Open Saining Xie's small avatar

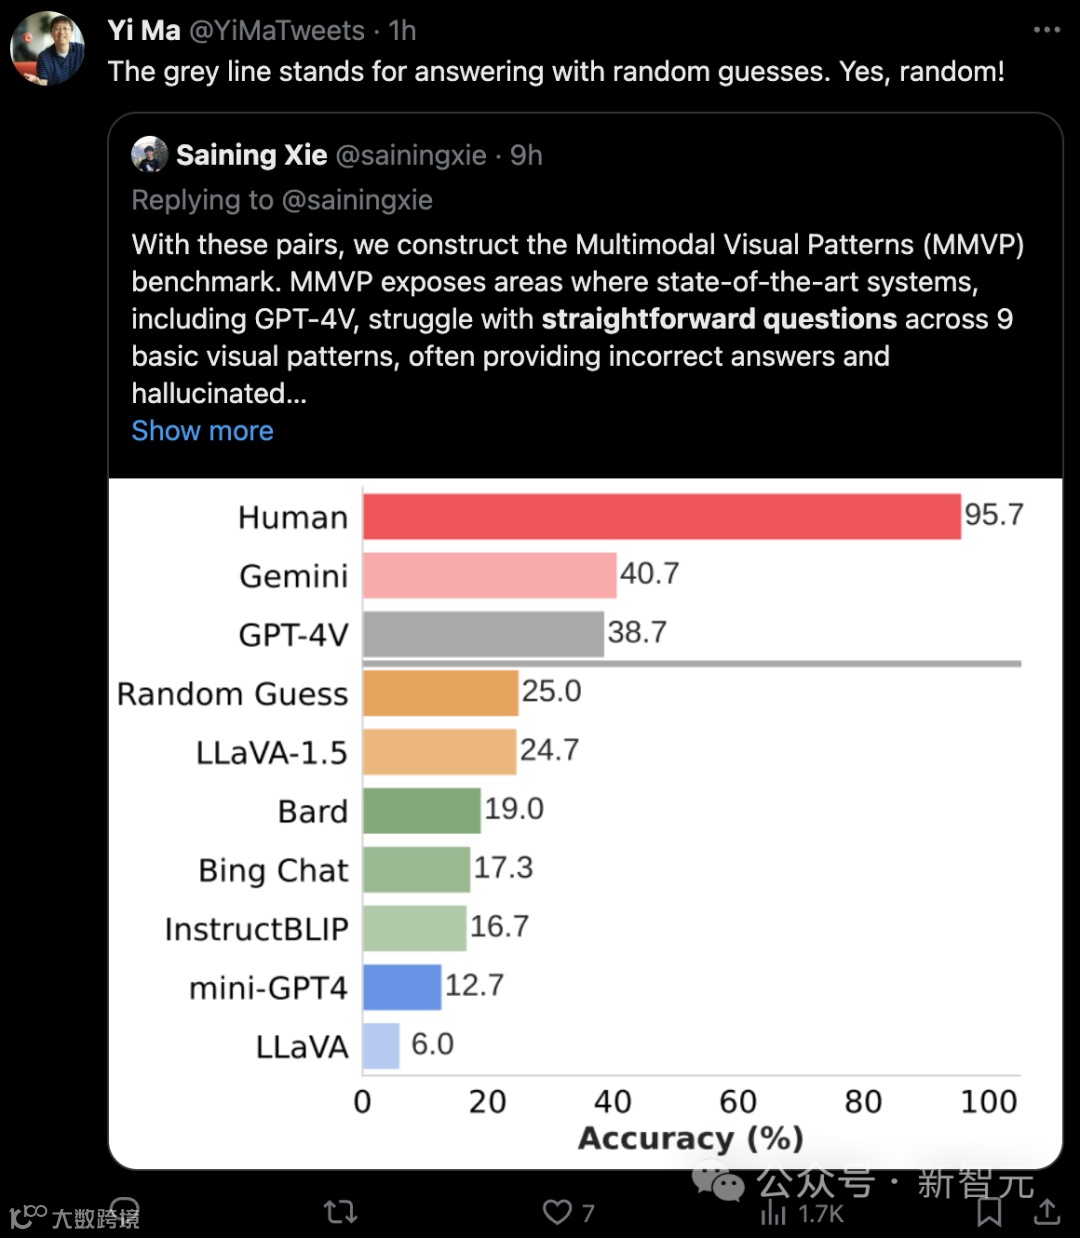(149, 155)
